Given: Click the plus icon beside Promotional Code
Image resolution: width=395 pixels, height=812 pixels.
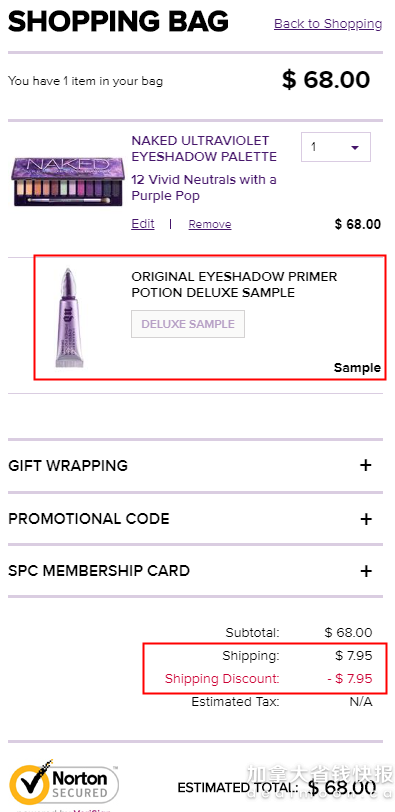Looking at the screenshot, I should [365, 519].
